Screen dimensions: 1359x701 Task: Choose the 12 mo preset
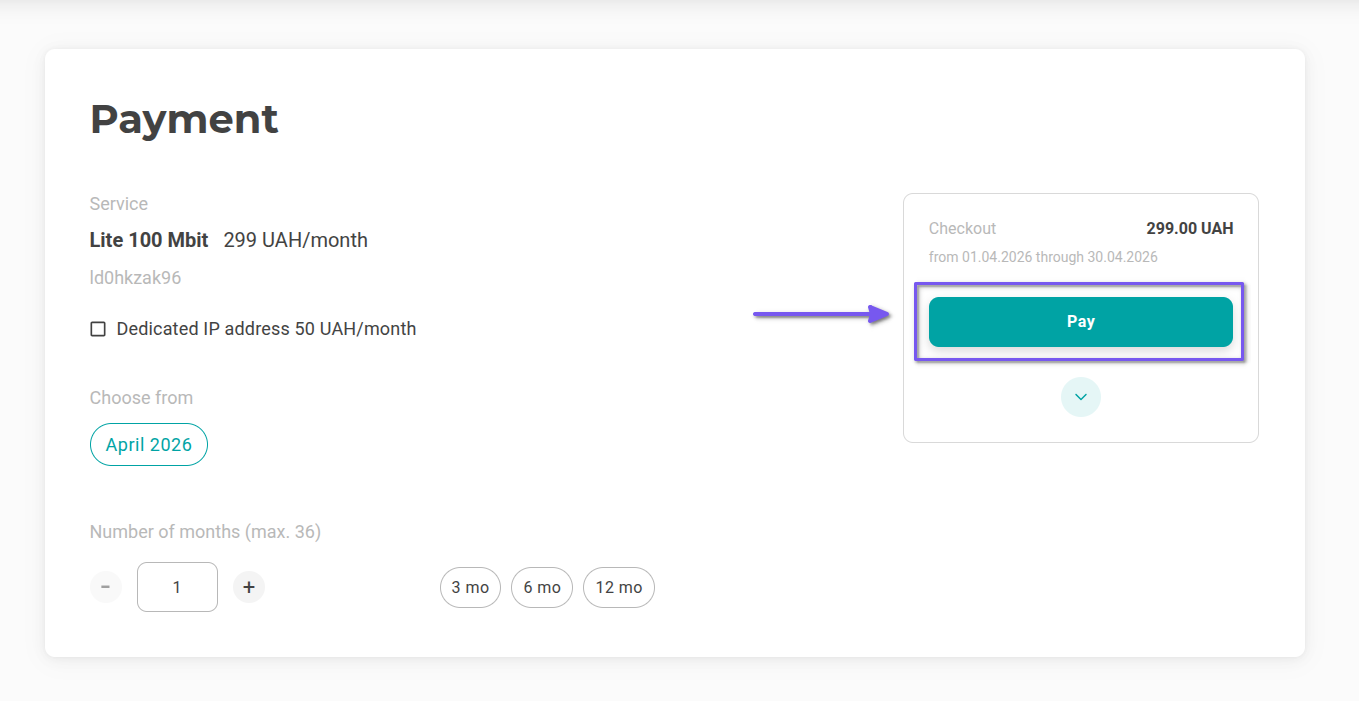[x=618, y=587]
